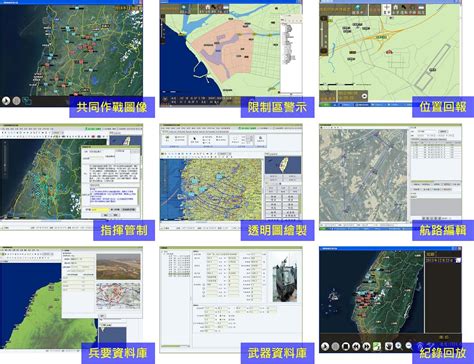474x364 pixels.
Task: Select the hand pan tool in 紀錄回放 panel
Action: tap(388, 347)
